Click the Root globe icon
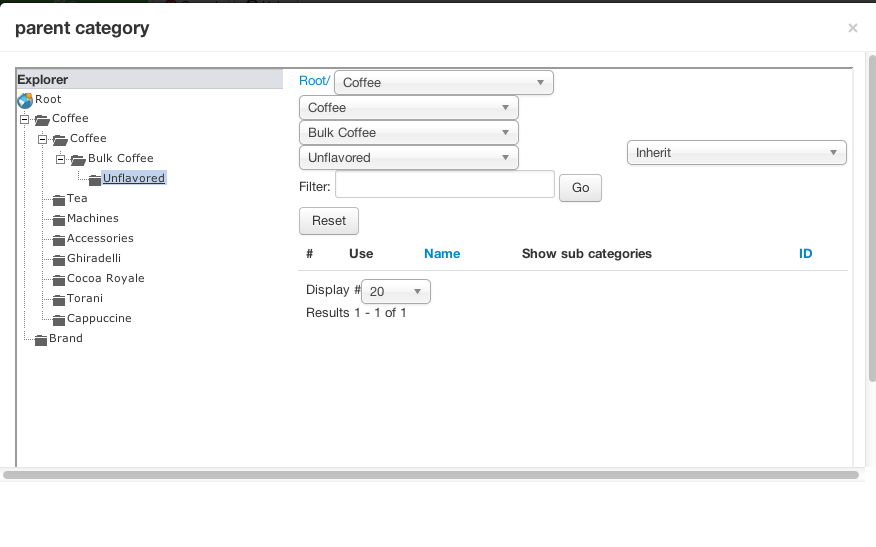 pyautogui.click(x=25, y=101)
